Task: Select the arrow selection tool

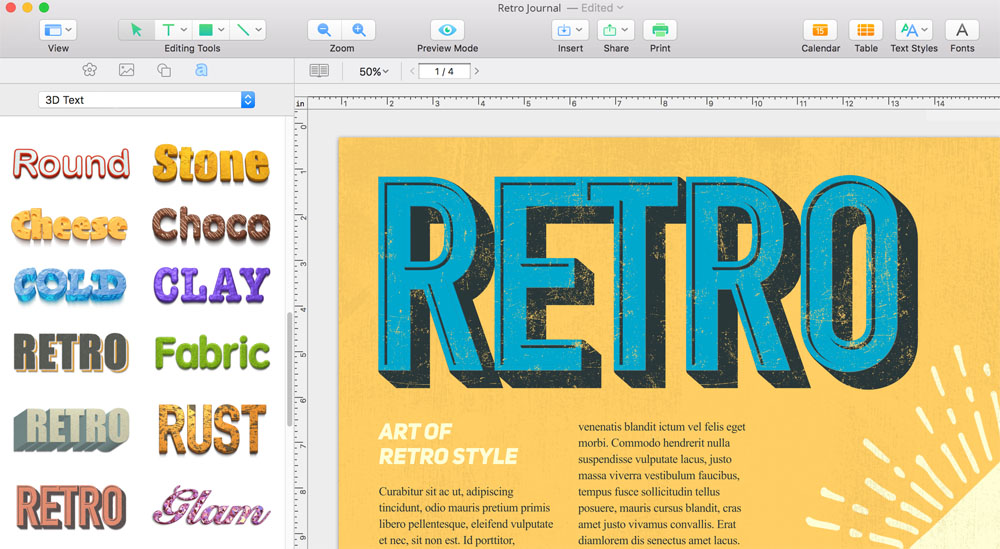Action: [136, 30]
